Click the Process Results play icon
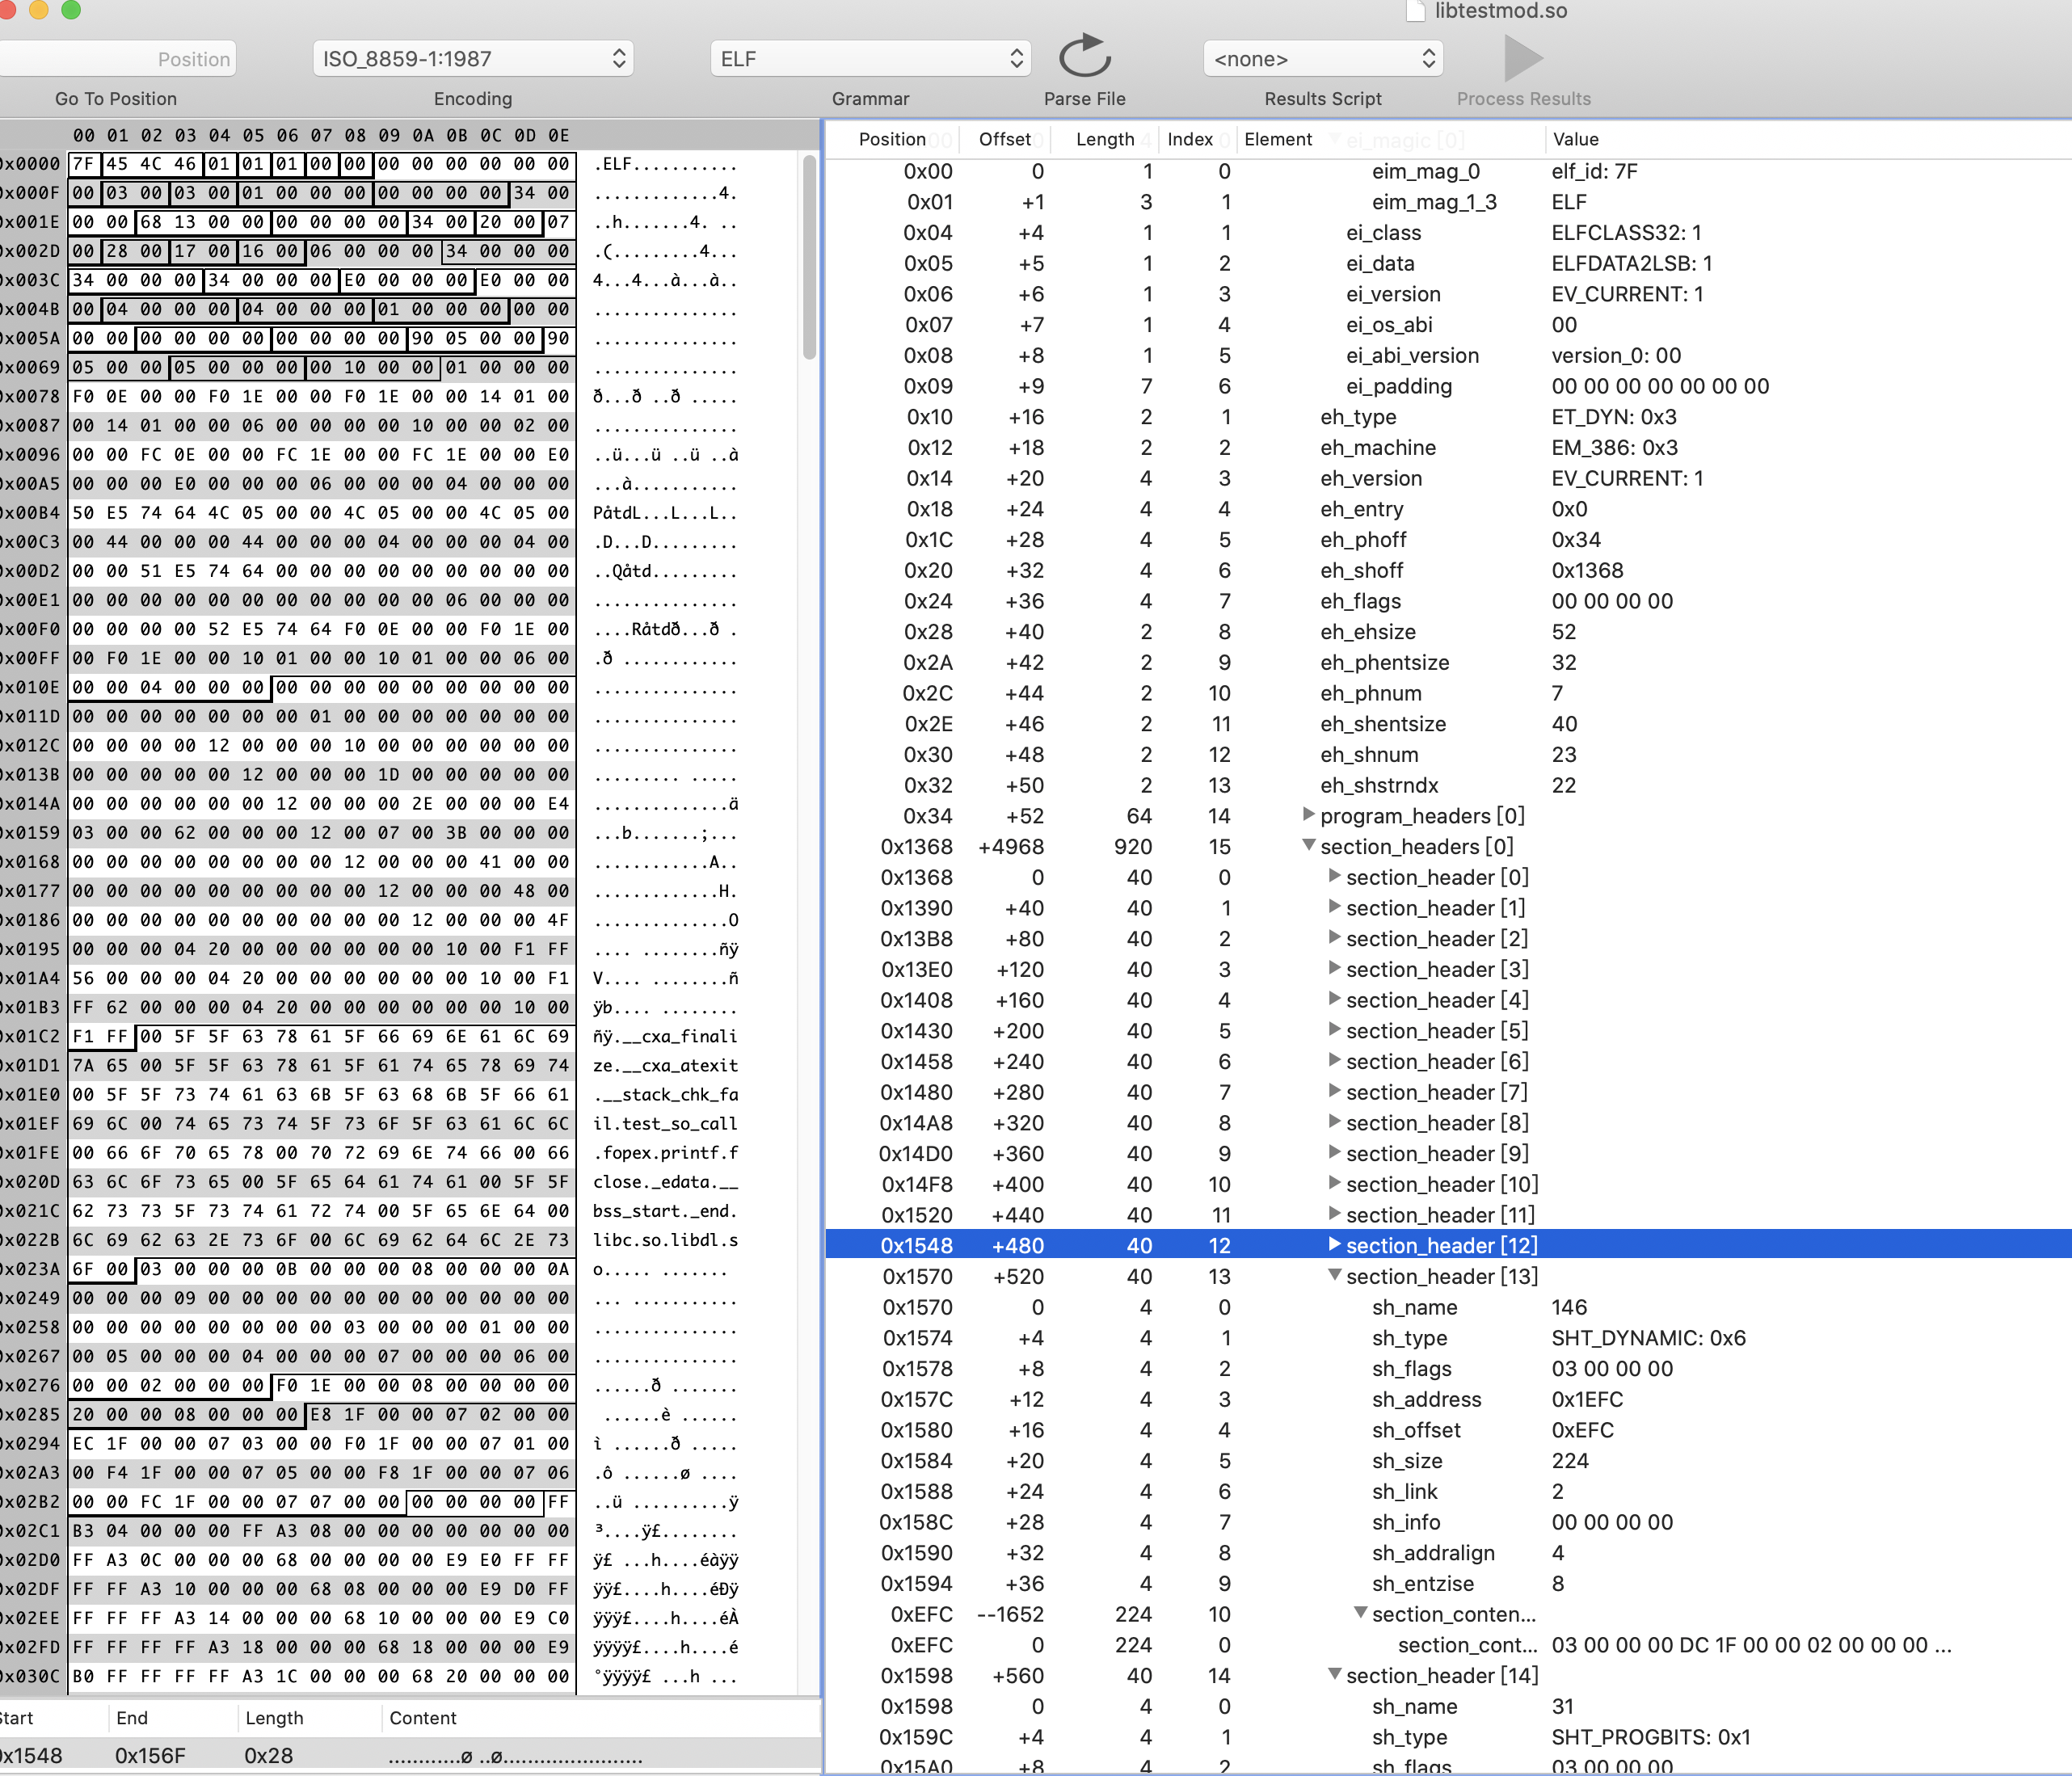The height and width of the screenshot is (1776, 2072). [1523, 58]
